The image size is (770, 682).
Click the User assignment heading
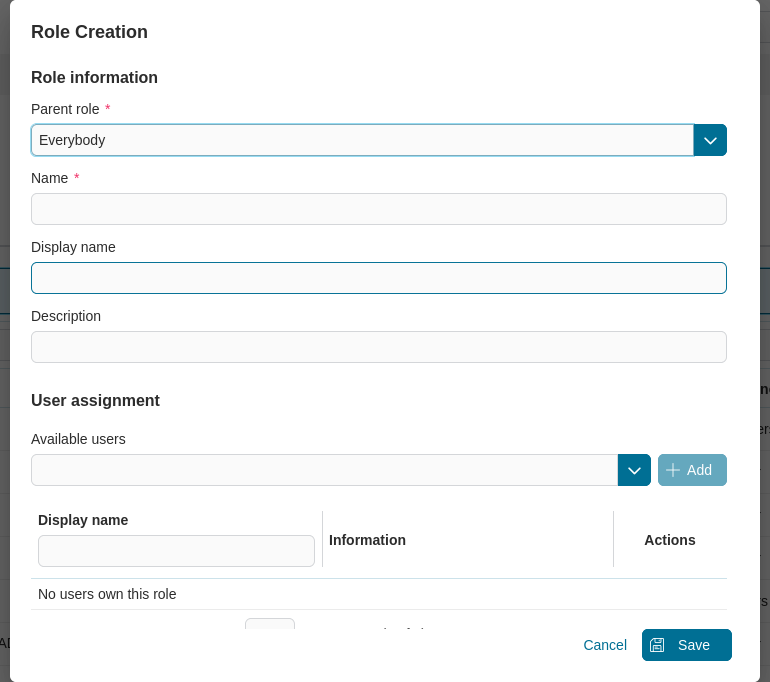[95, 401]
